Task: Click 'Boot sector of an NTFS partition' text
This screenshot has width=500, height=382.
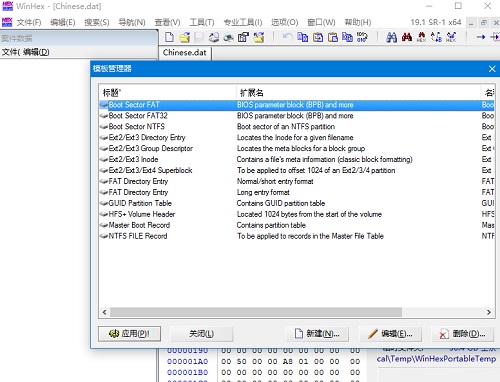Action: 286,127
